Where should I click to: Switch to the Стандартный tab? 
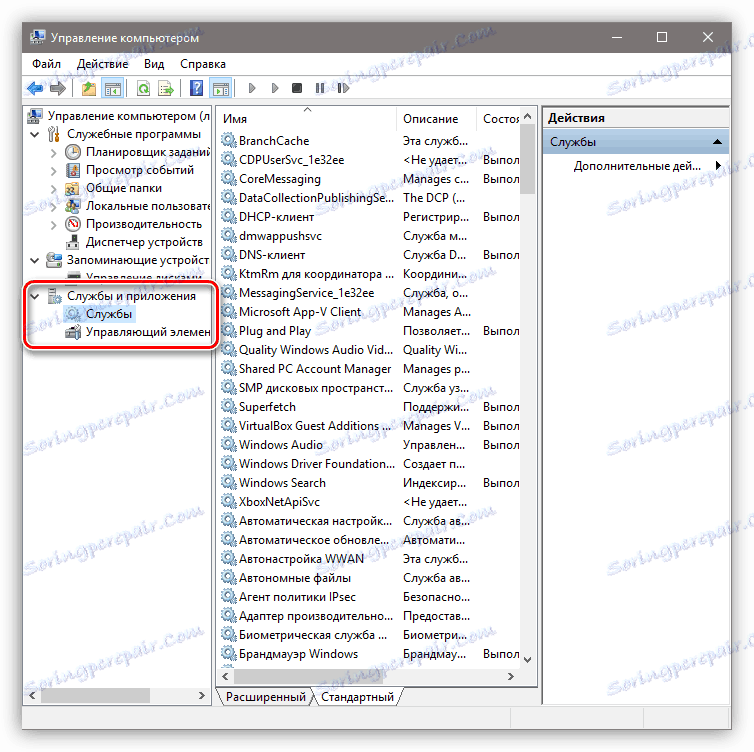click(357, 696)
